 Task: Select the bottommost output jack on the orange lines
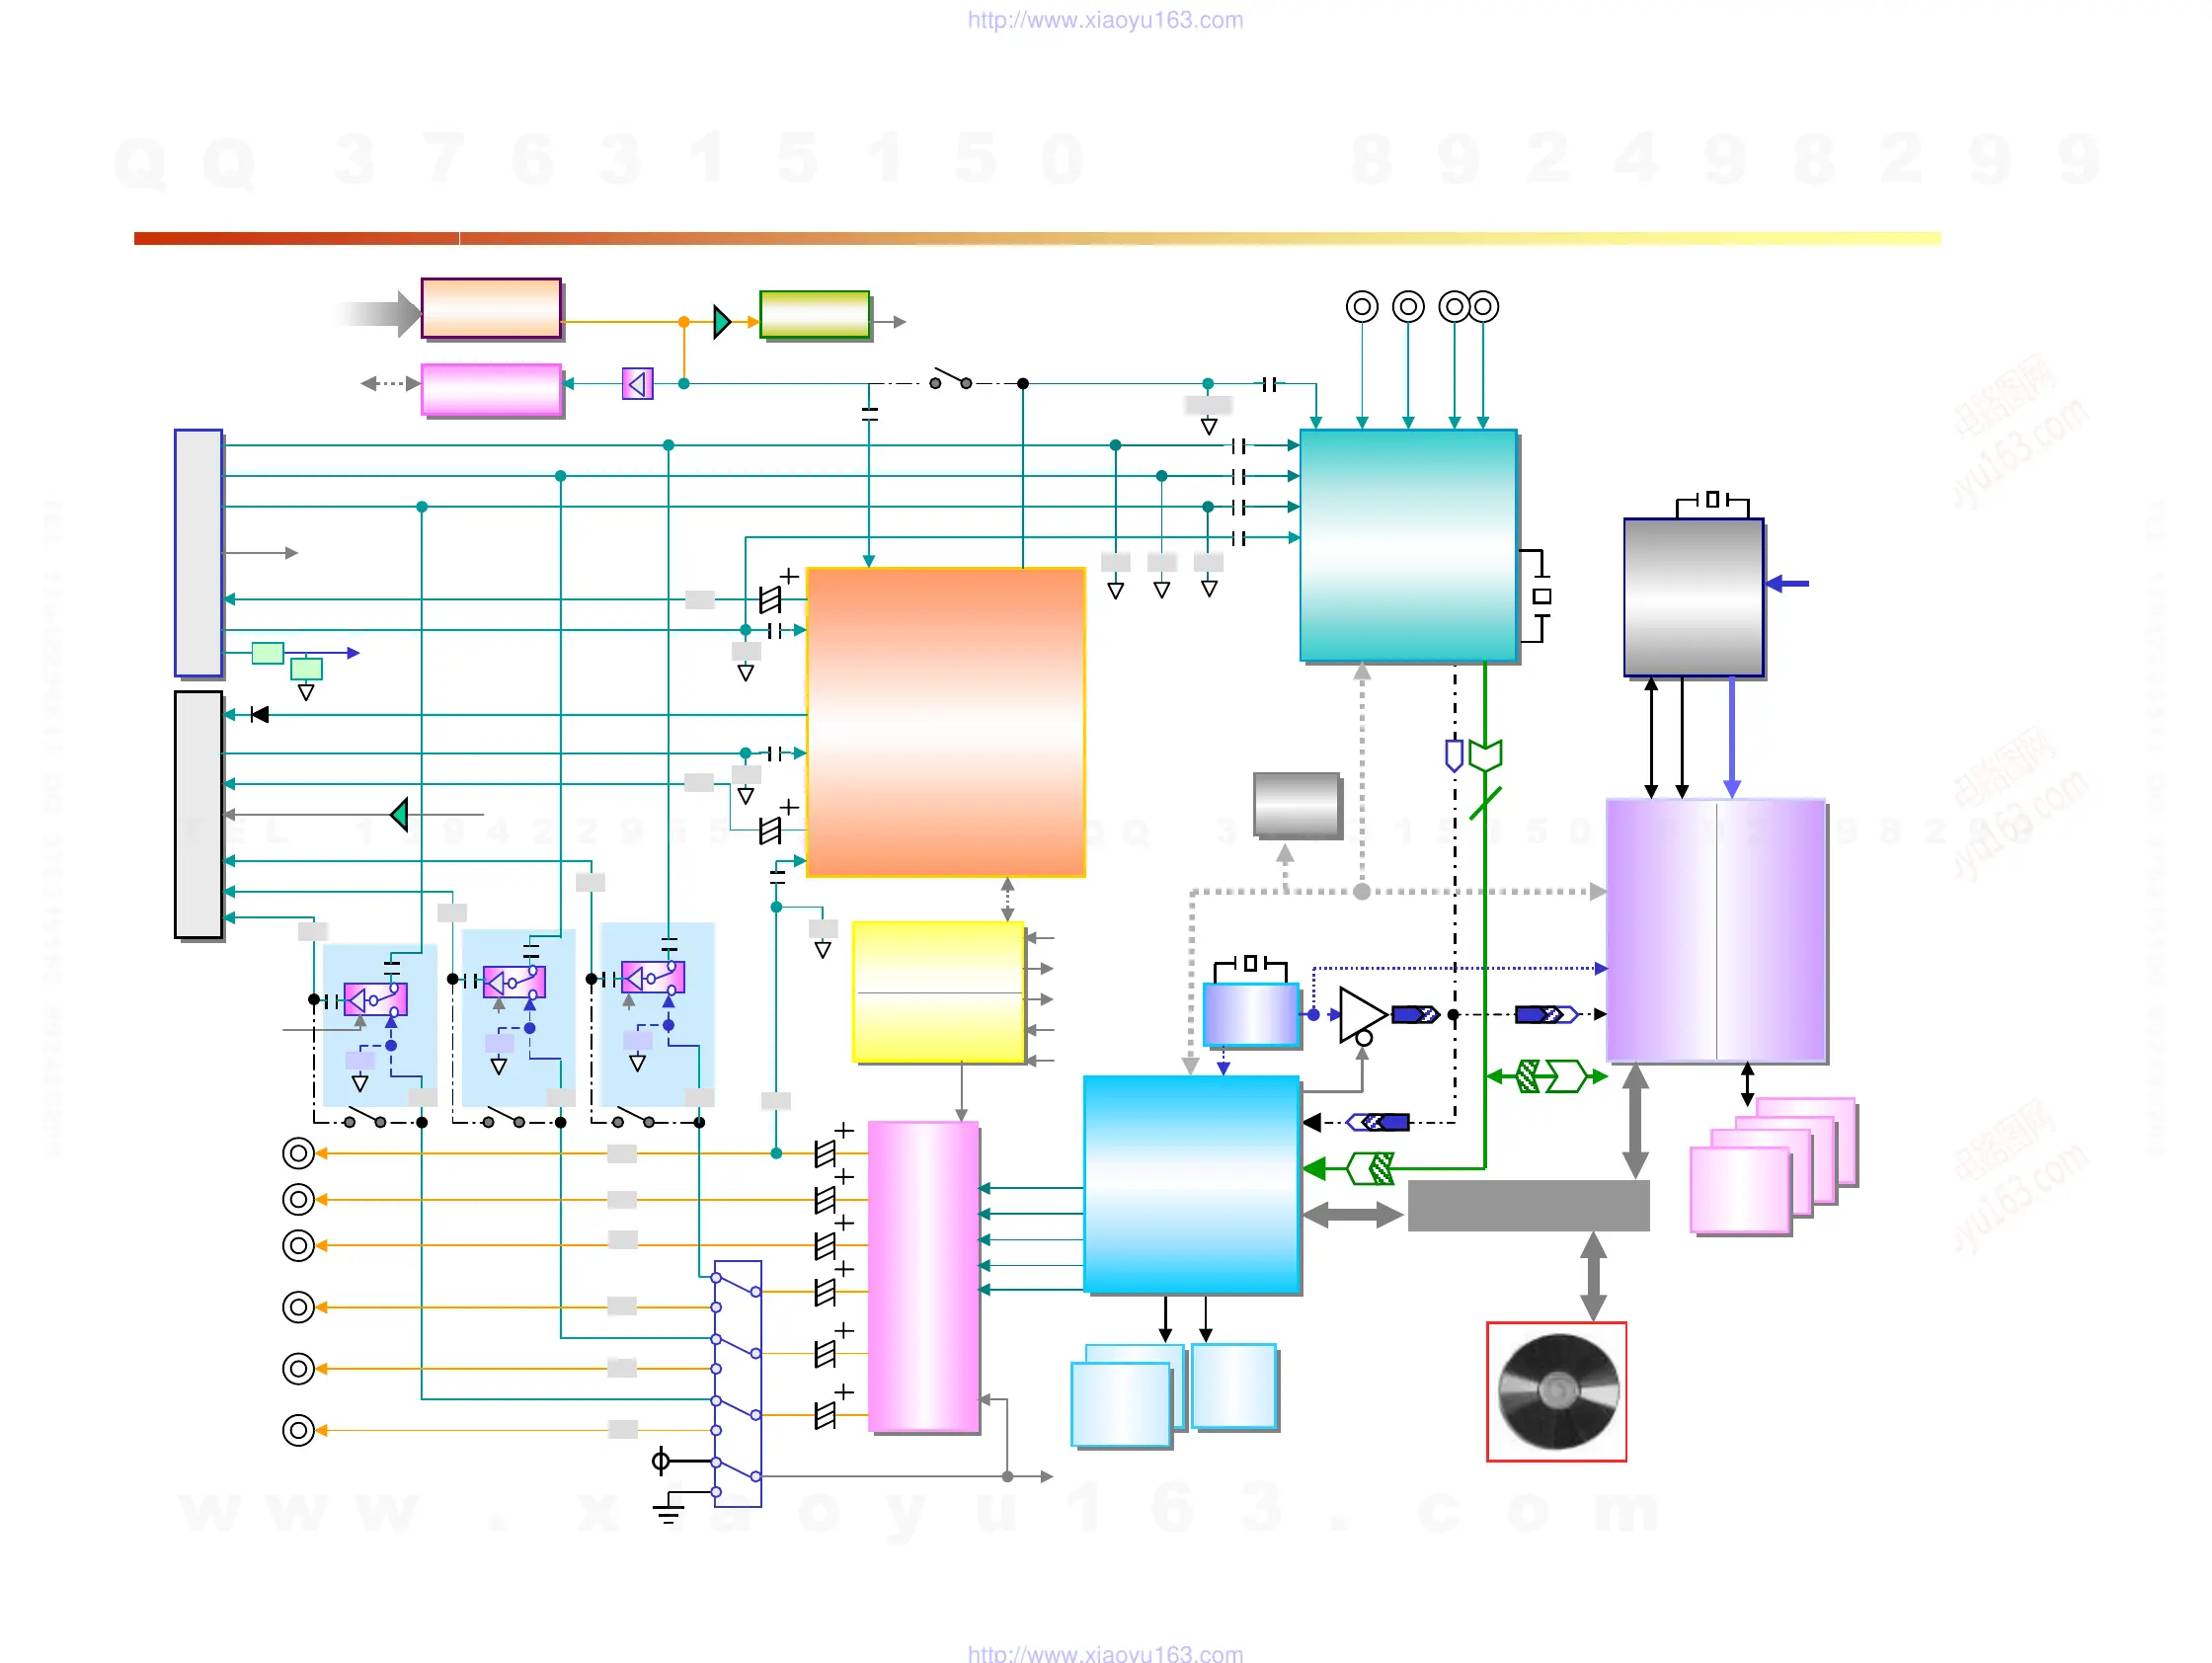point(298,1430)
